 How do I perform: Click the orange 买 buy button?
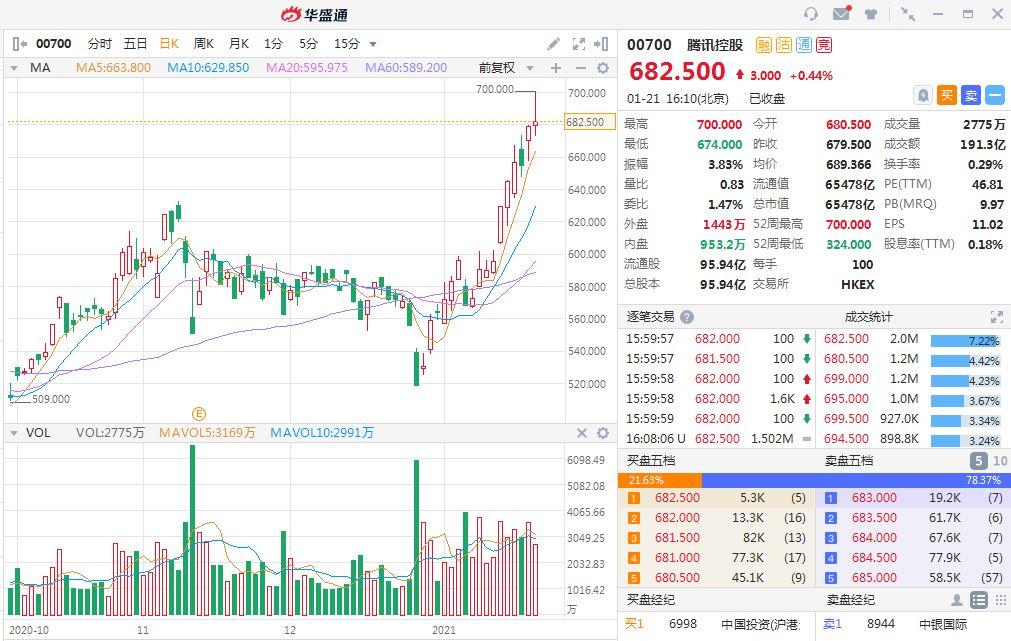(947, 95)
